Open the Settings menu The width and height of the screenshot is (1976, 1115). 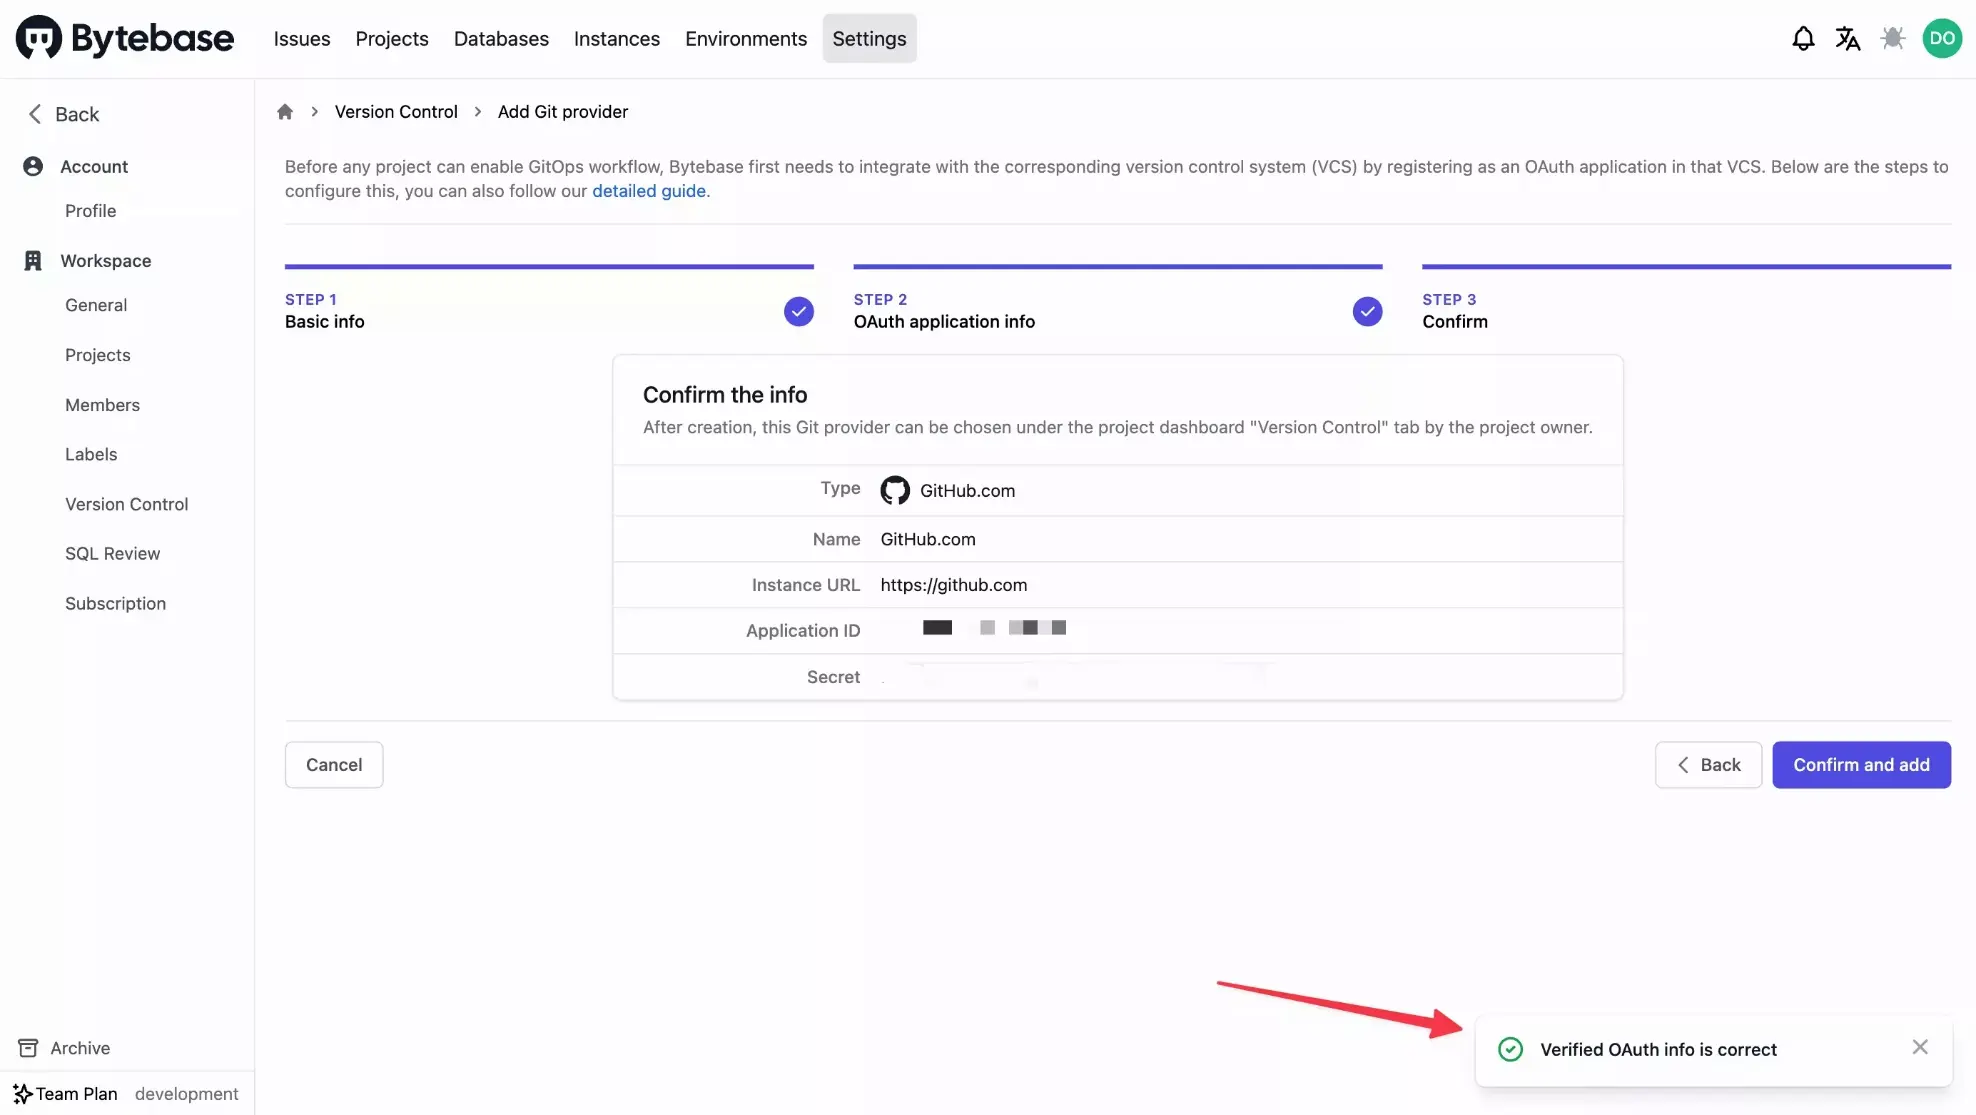pos(869,38)
